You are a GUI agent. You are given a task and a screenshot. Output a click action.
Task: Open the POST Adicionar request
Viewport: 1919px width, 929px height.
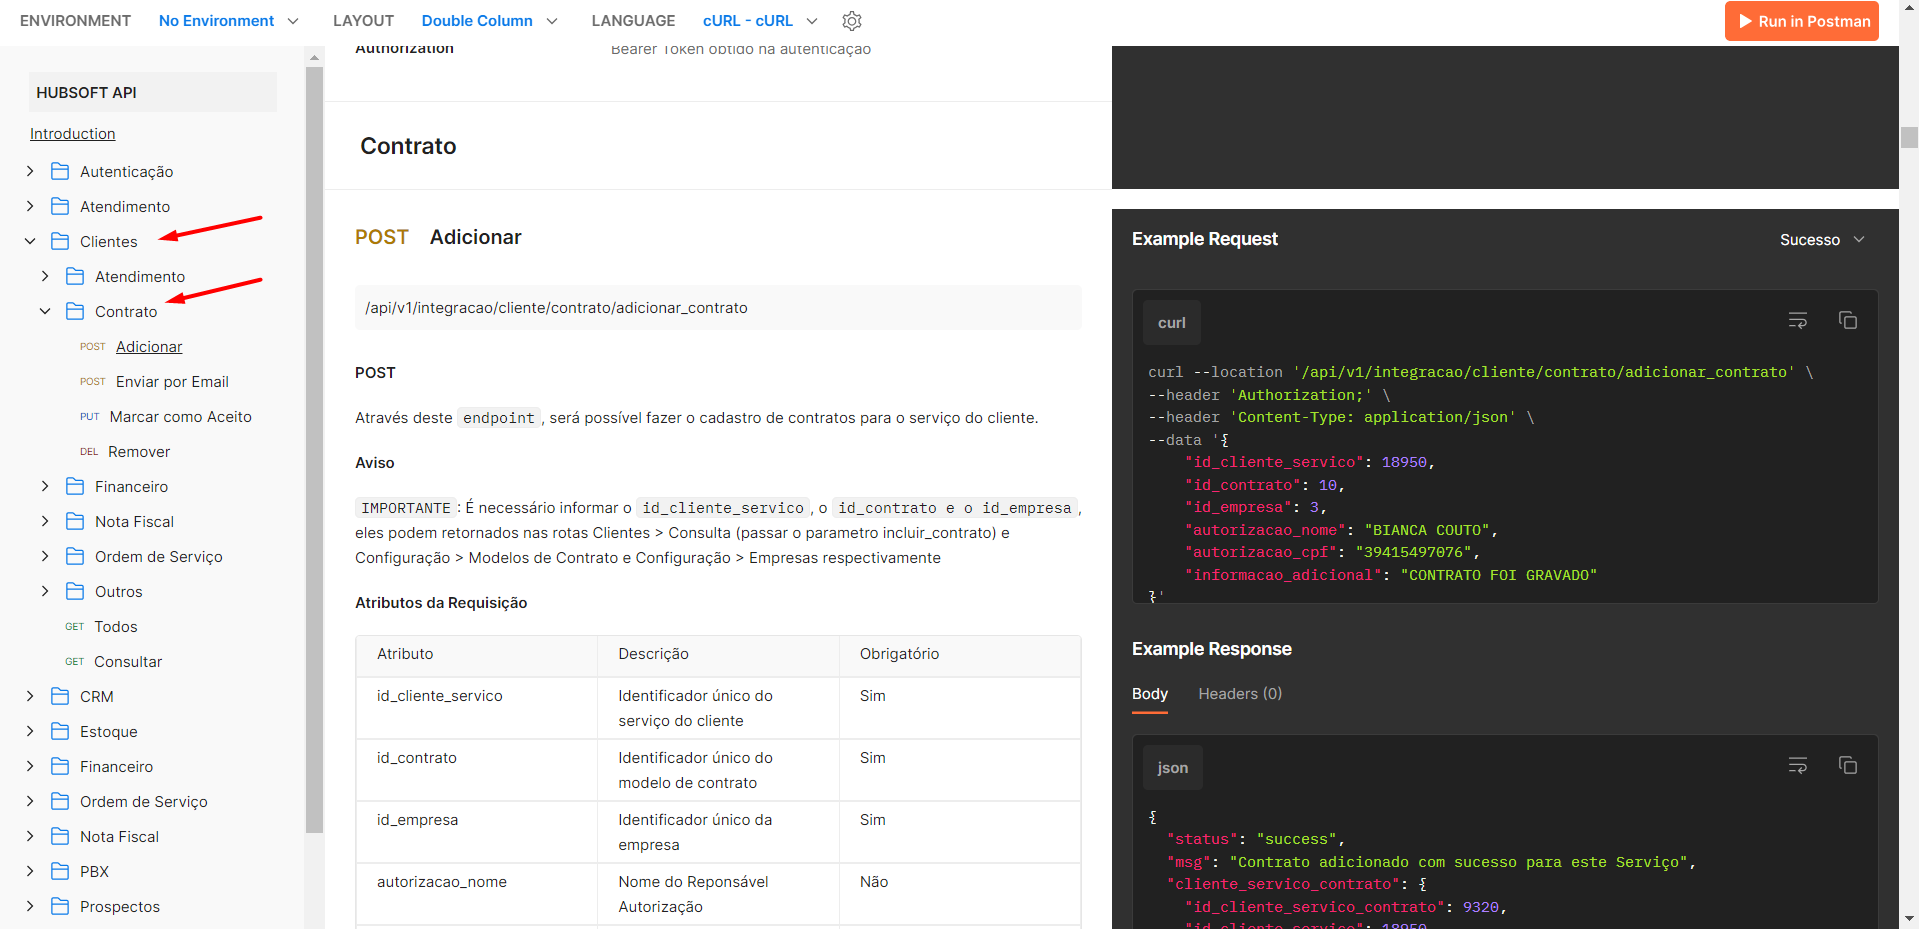click(x=149, y=347)
